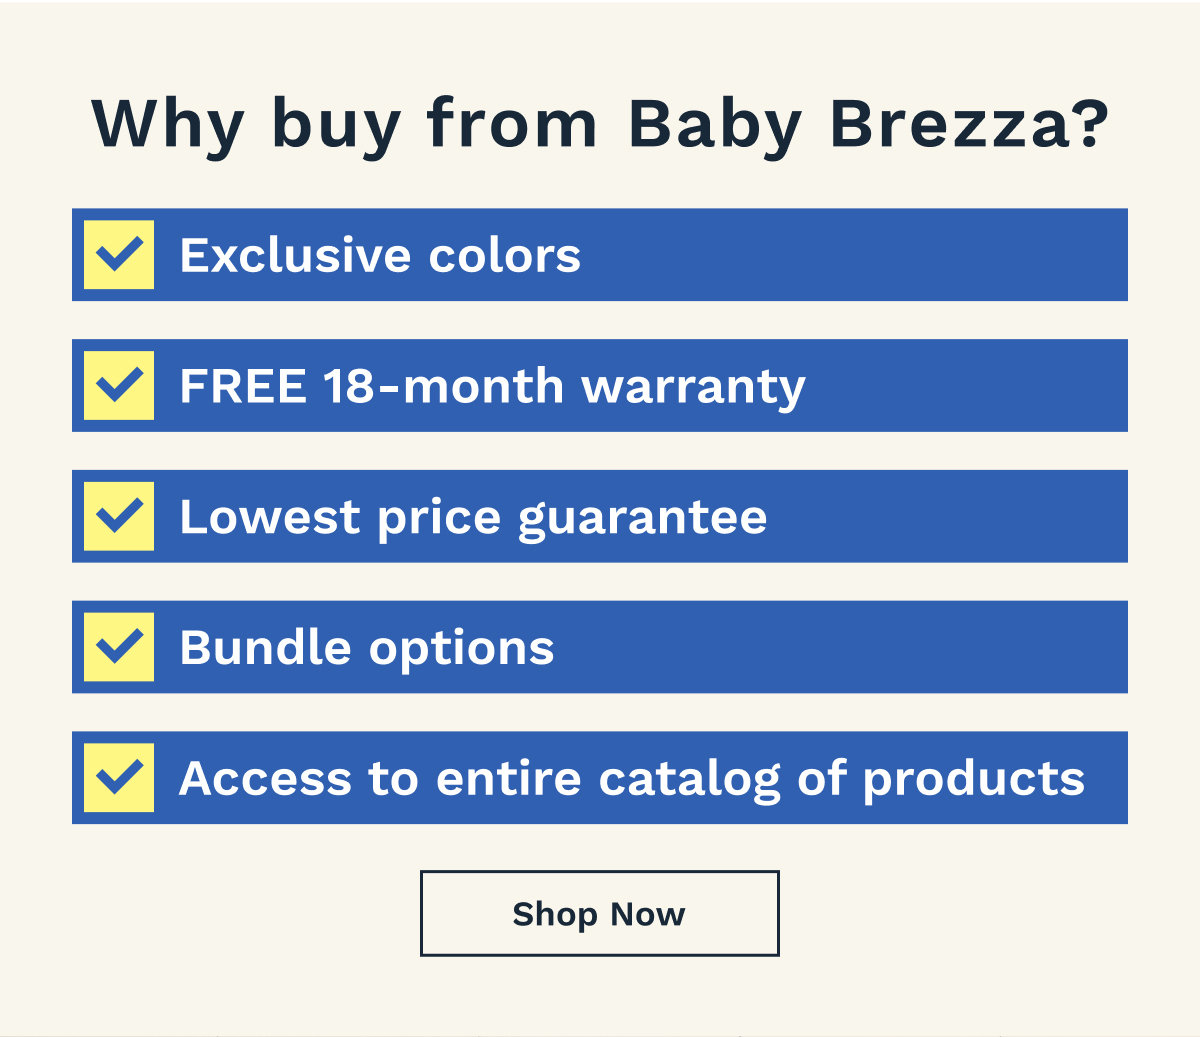Click the blue Exclusive colors banner row
The height and width of the screenshot is (1037, 1200).
[850, 255]
